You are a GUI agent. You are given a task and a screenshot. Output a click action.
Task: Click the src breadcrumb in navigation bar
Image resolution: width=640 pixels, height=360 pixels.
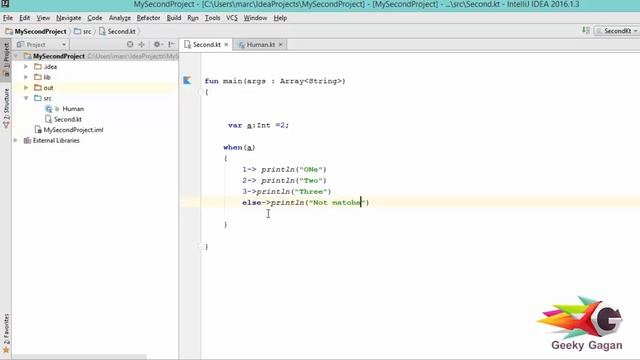84,31
